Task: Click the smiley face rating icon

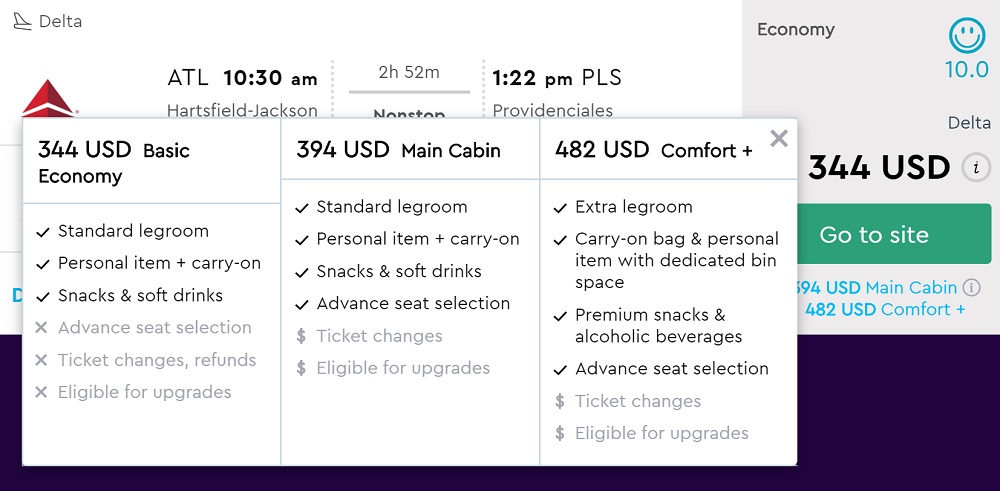Action: pyautogui.click(x=967, y=36)
